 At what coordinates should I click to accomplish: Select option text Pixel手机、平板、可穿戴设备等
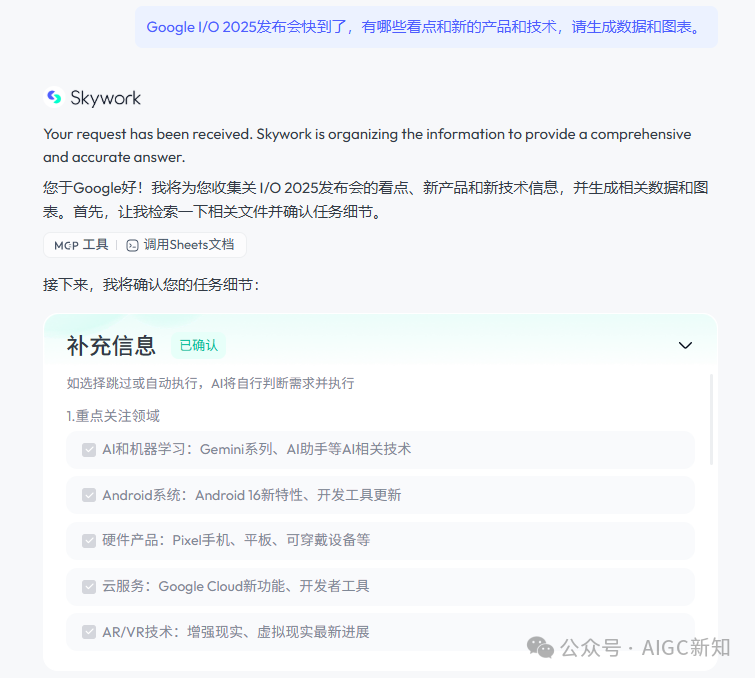pos(271,540)
